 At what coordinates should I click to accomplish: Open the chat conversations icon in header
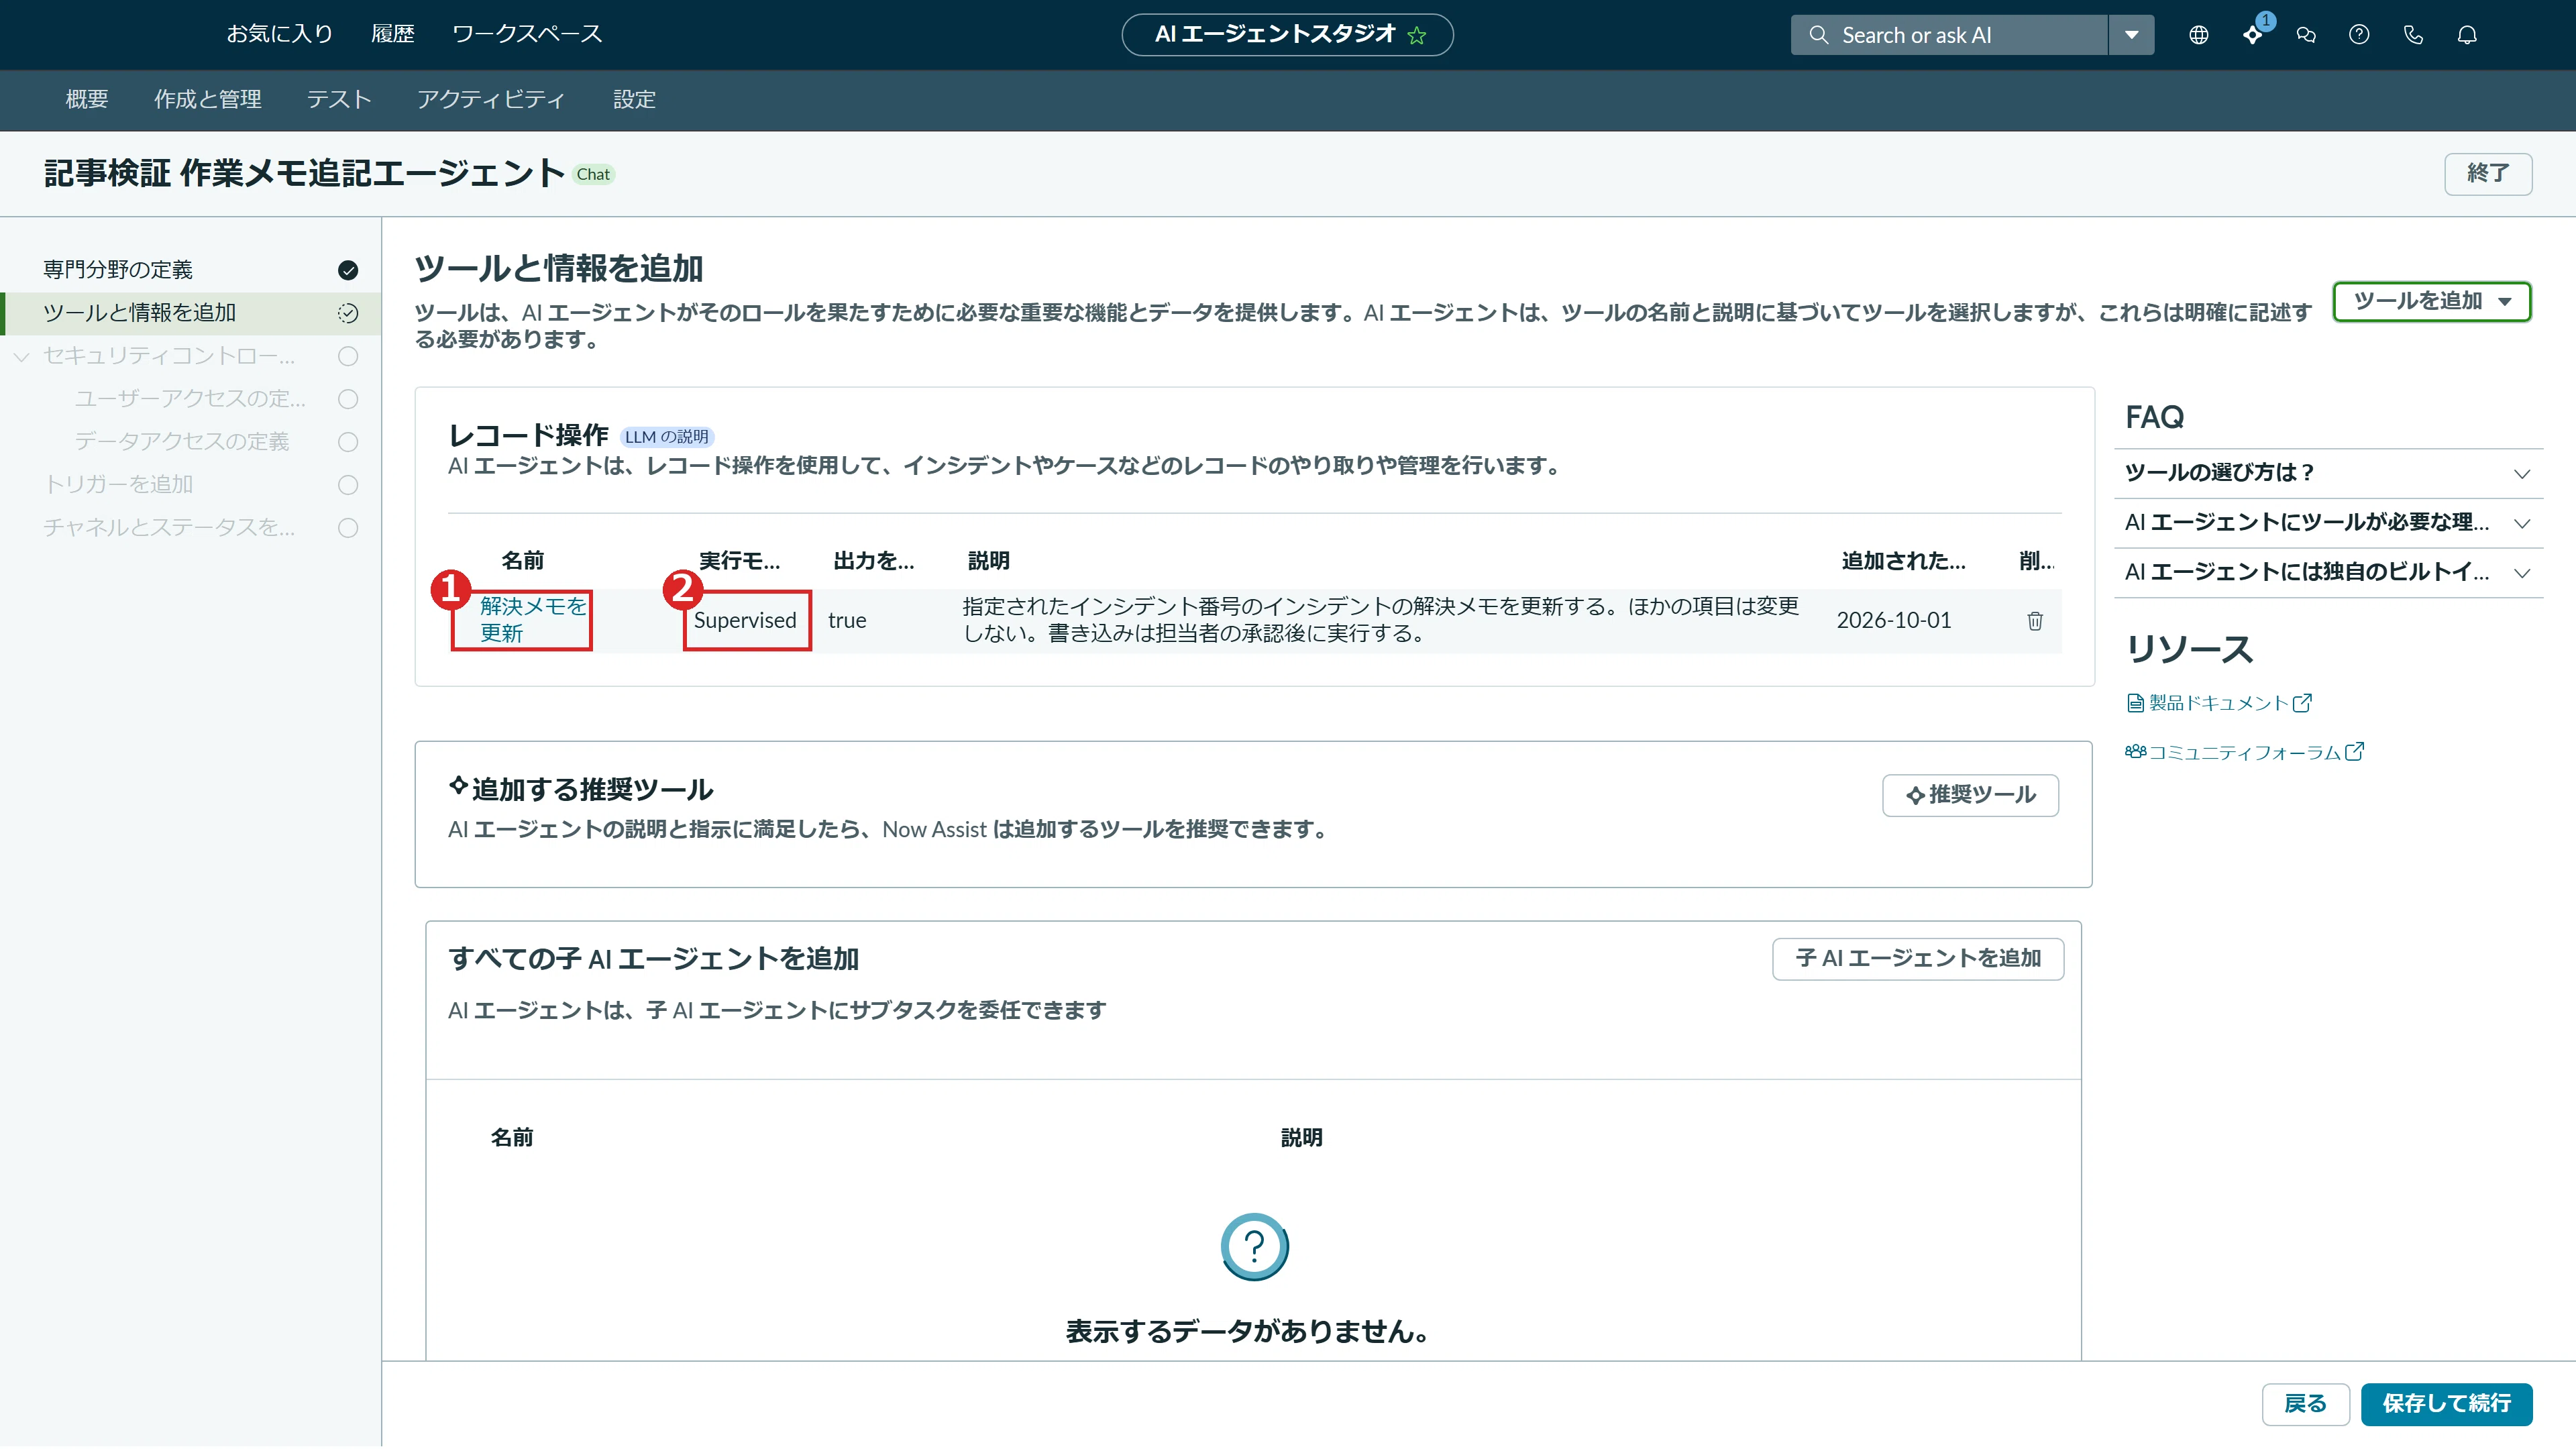coord(2306,35)
